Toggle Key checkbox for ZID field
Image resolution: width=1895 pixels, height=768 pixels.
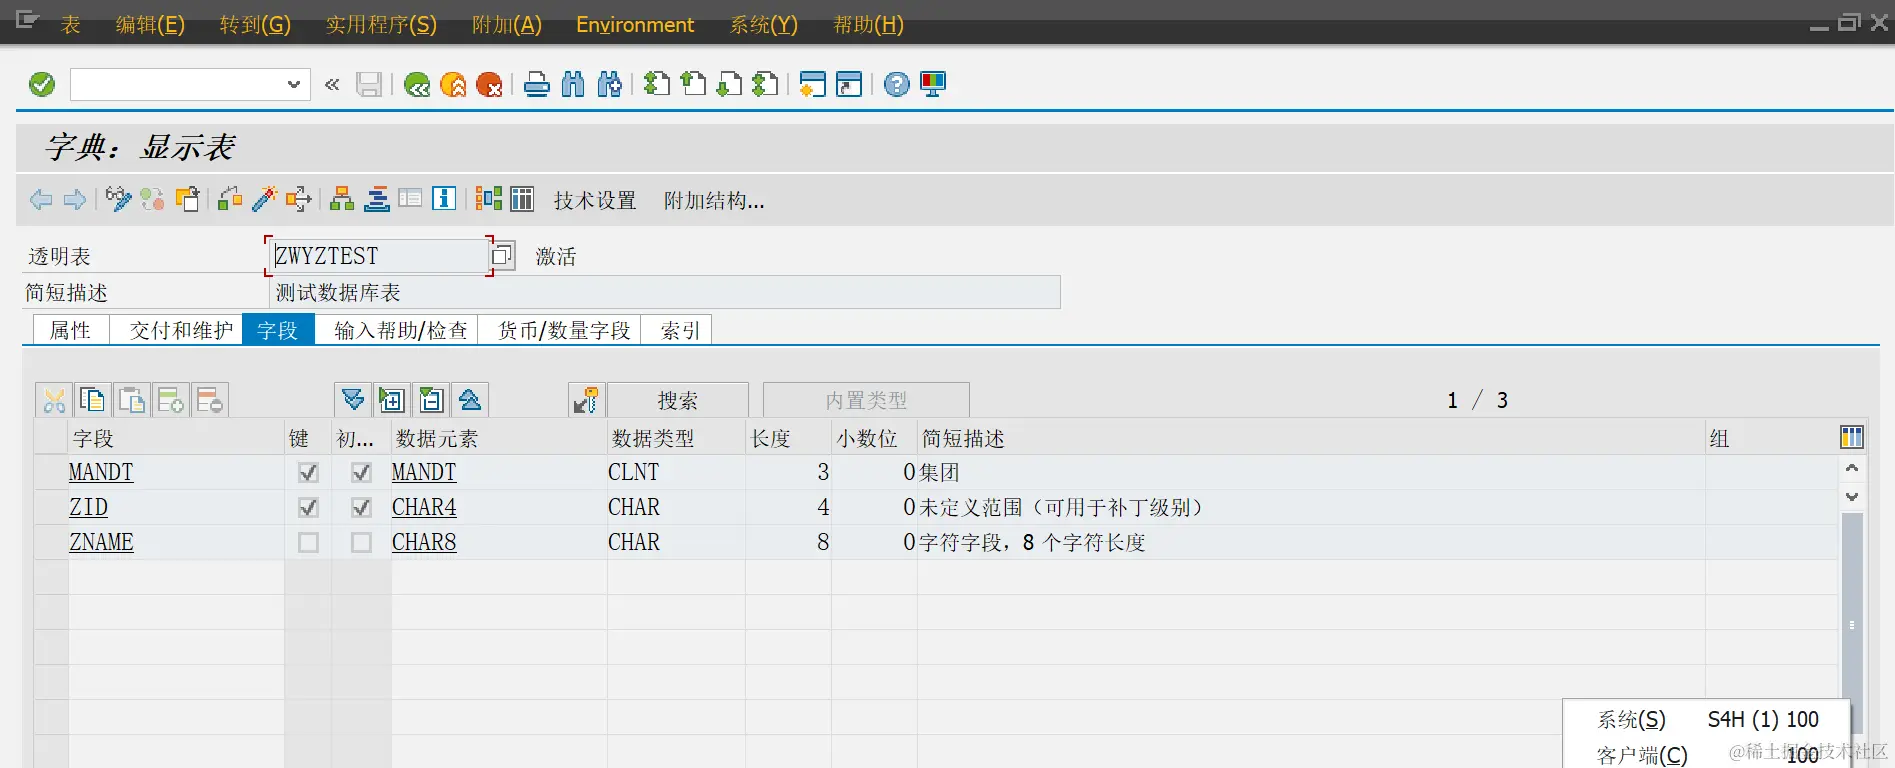point(308,507)
